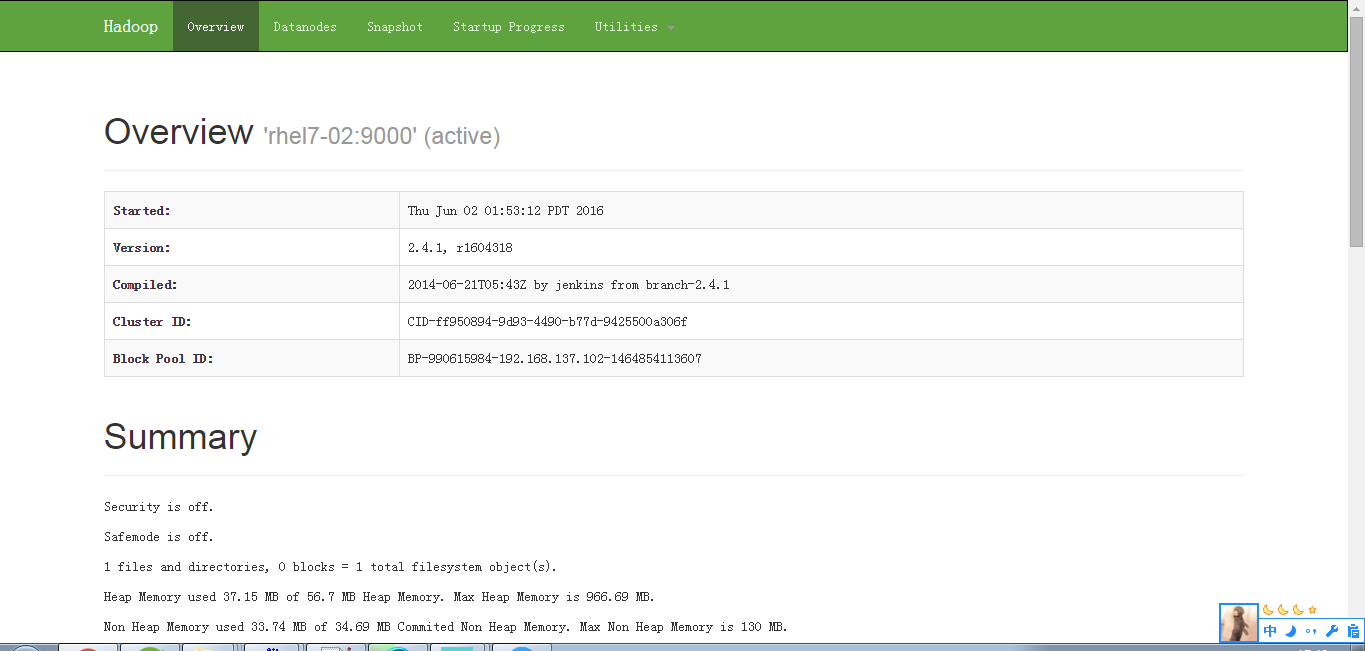Click the scrollbar up arrow
The height and width of the screenshot is (651, 1365).
[x=1357, y=8]
